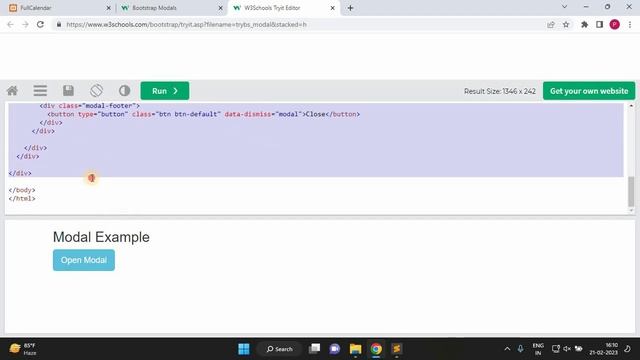
Task: Click the closing </html> tag line
Action: coord(22,199)
